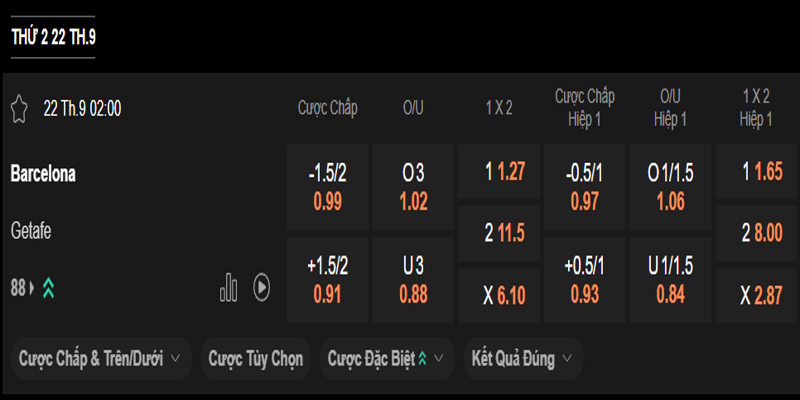This screenshot has width=800, height=400.
Task: Click the 88 additional markets count
Action: point(19,288)
